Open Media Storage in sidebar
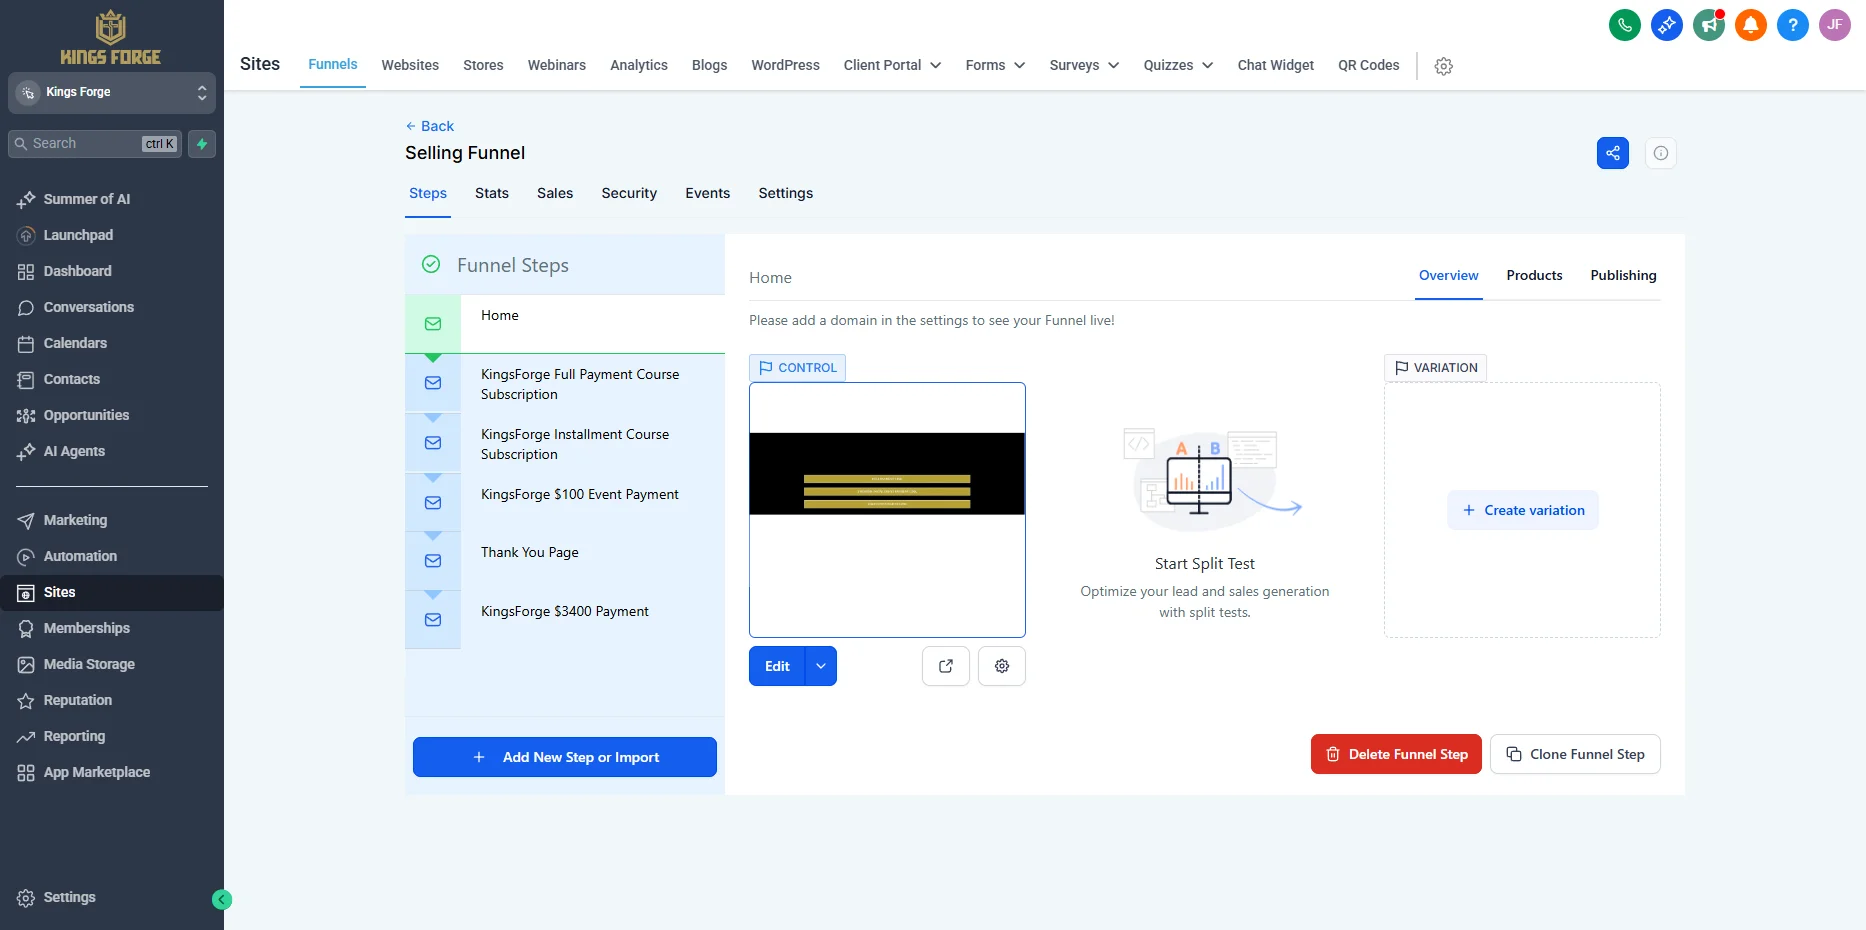 click(x=89, y=664)
